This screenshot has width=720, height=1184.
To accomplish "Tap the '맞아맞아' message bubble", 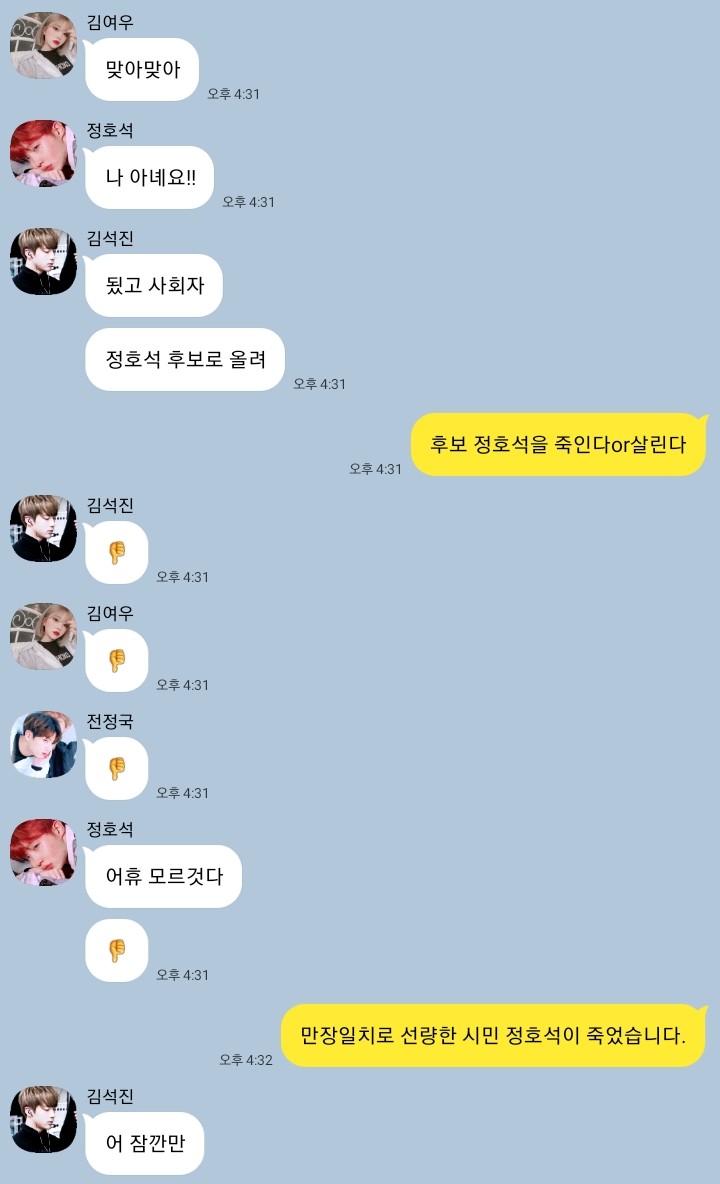I will 142,69.
